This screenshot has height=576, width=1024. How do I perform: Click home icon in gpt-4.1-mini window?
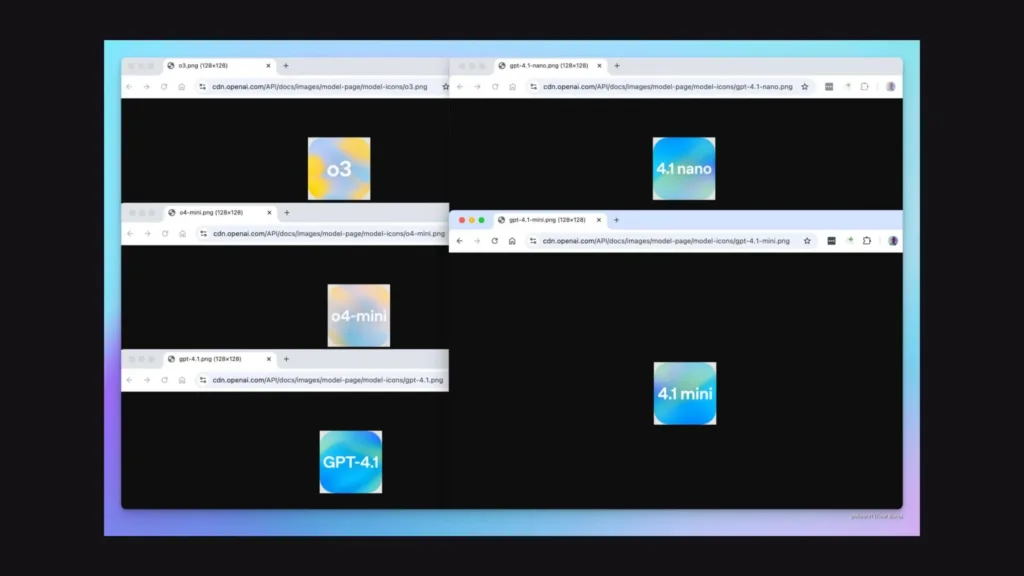tap(512, 241)
